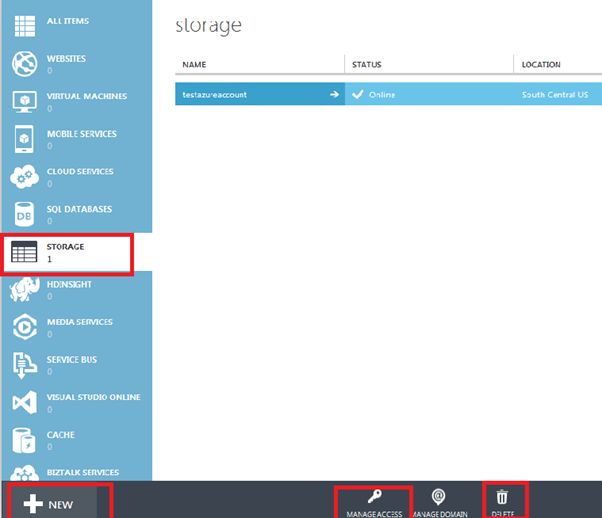
Task: Click the NEW button label
Action: [61, 505]
